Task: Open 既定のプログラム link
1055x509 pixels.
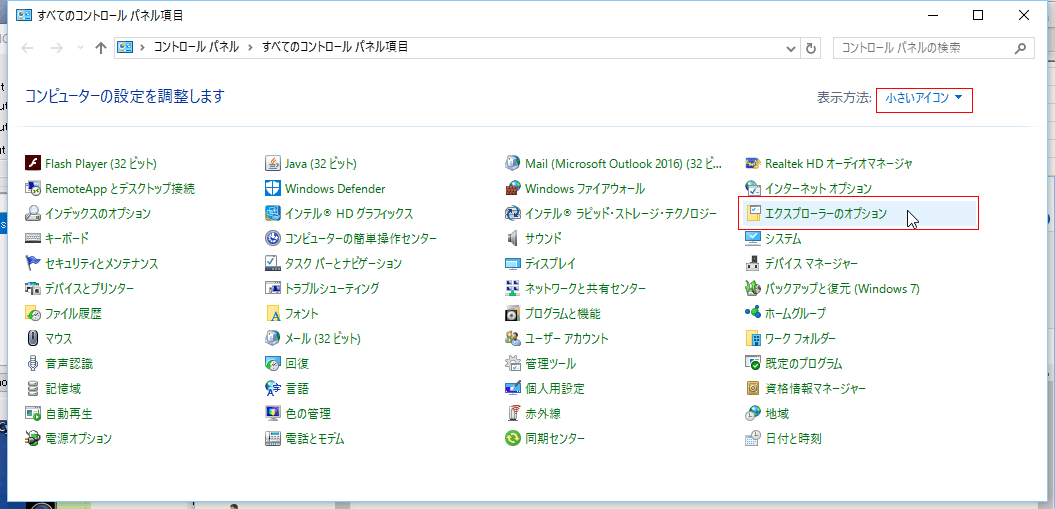Action: point(803,364)
